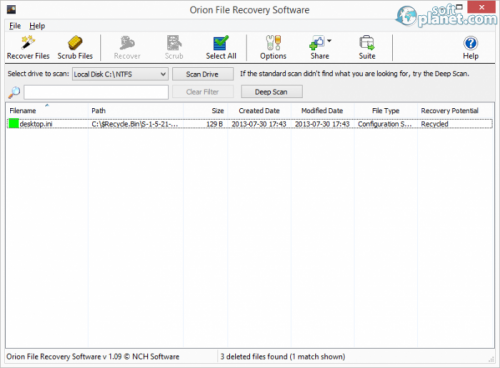Click the Recycled recovery potential cell

434,124
